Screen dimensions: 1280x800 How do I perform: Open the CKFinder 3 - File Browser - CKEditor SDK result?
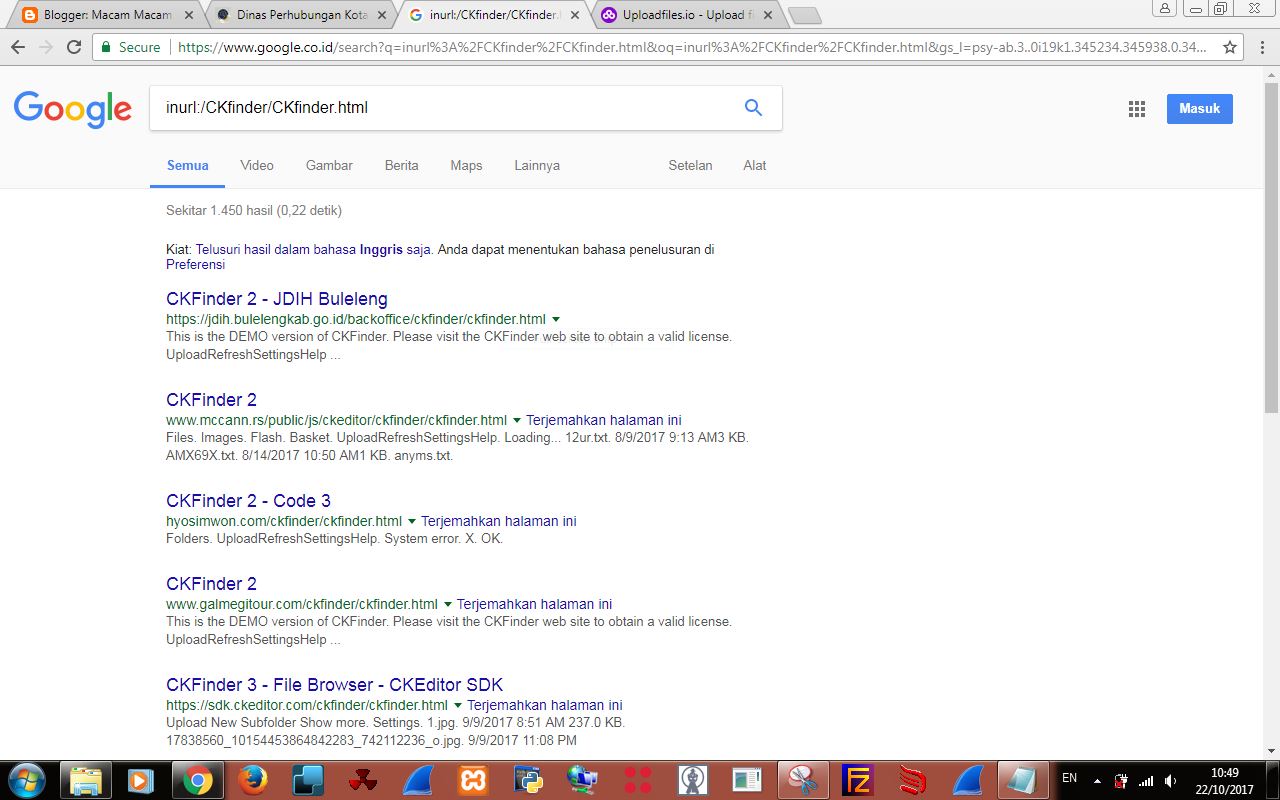click(x=334, y=685)
